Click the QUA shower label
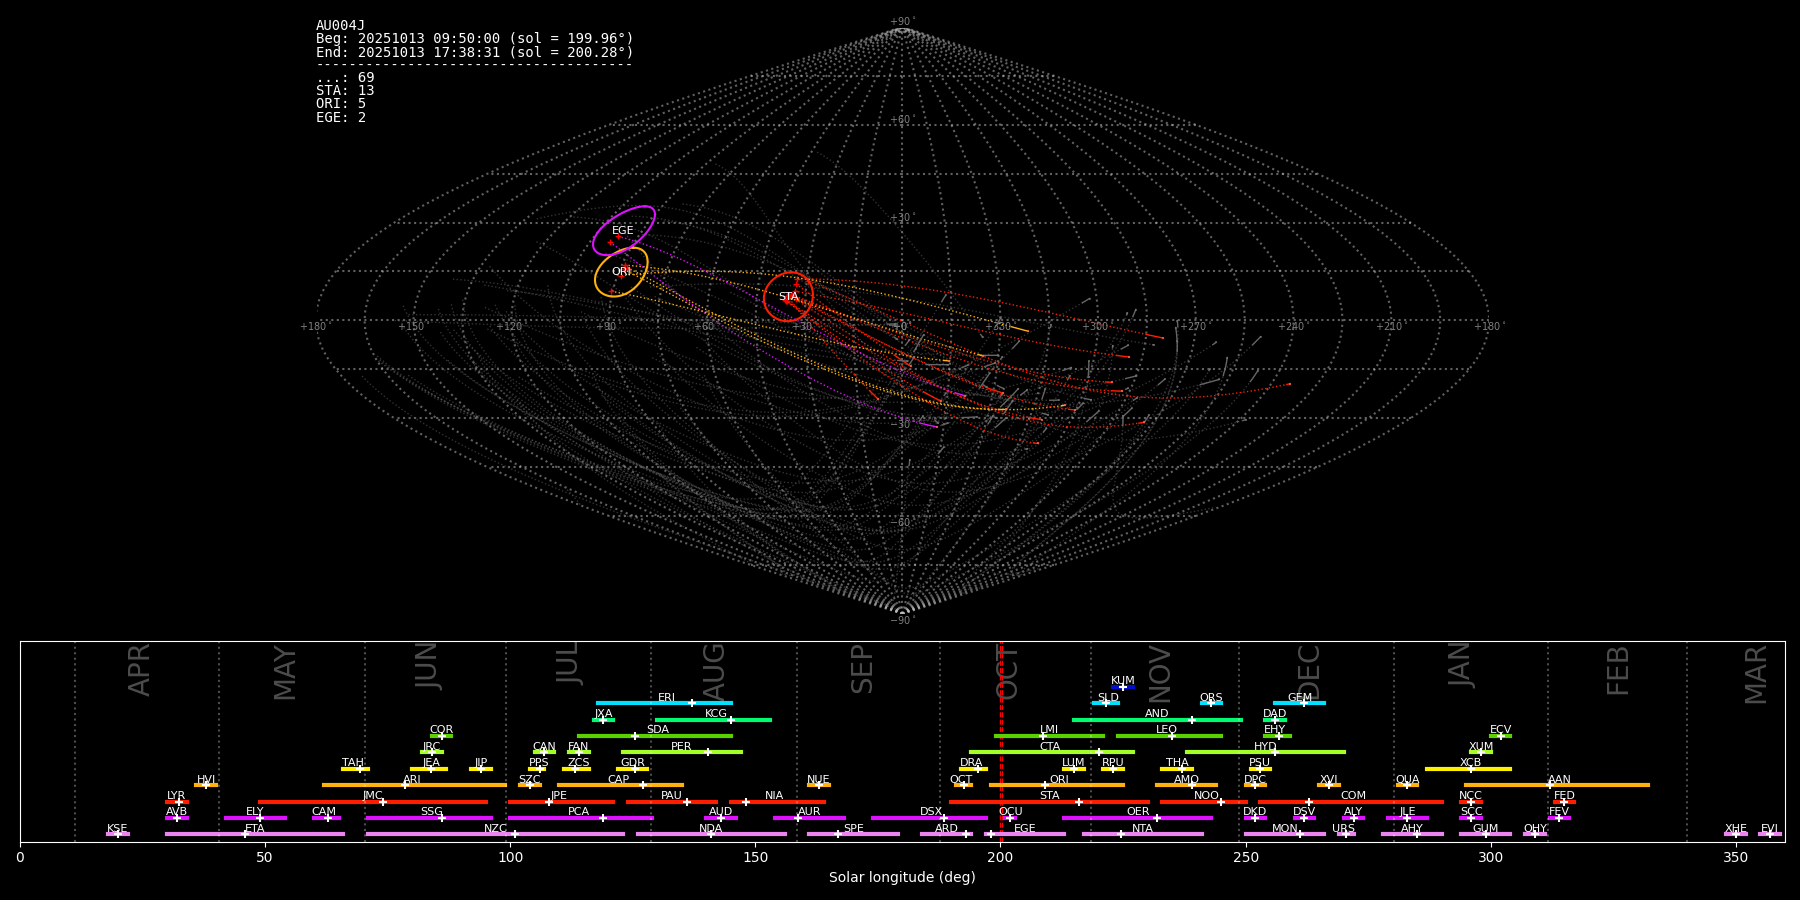This screenshot has height=900, width=1800. (1407, 780)
